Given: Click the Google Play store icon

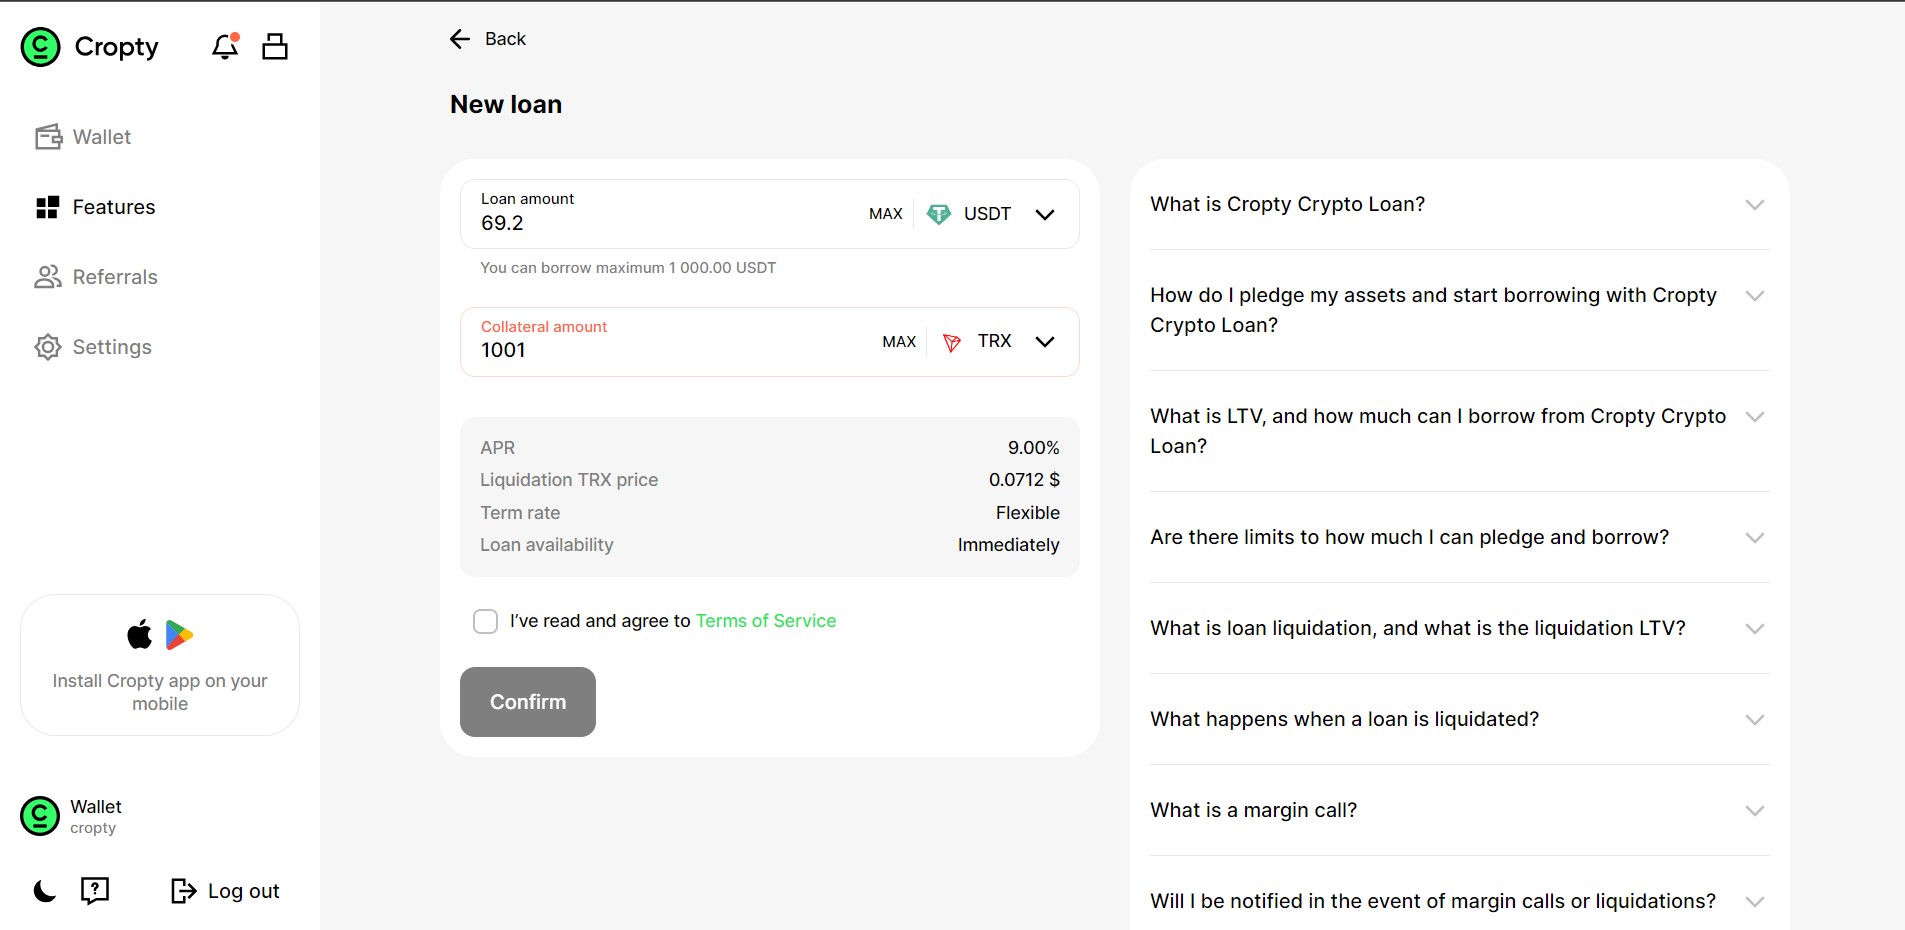Looking at the screenshot, I should click(180, 635).
